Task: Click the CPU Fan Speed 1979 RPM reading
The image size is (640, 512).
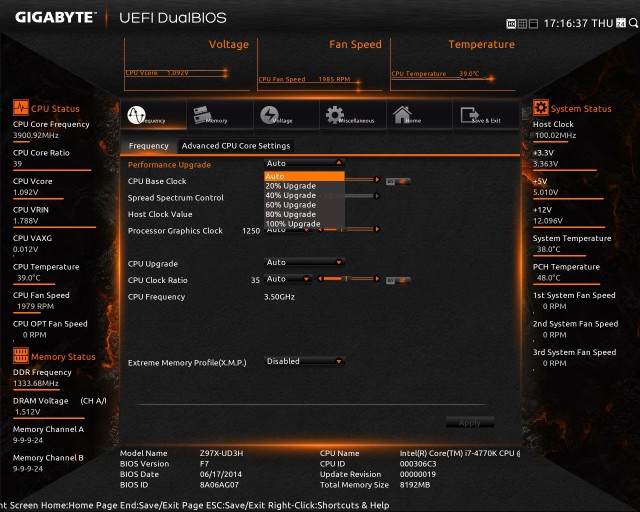Action: point(36,306)
